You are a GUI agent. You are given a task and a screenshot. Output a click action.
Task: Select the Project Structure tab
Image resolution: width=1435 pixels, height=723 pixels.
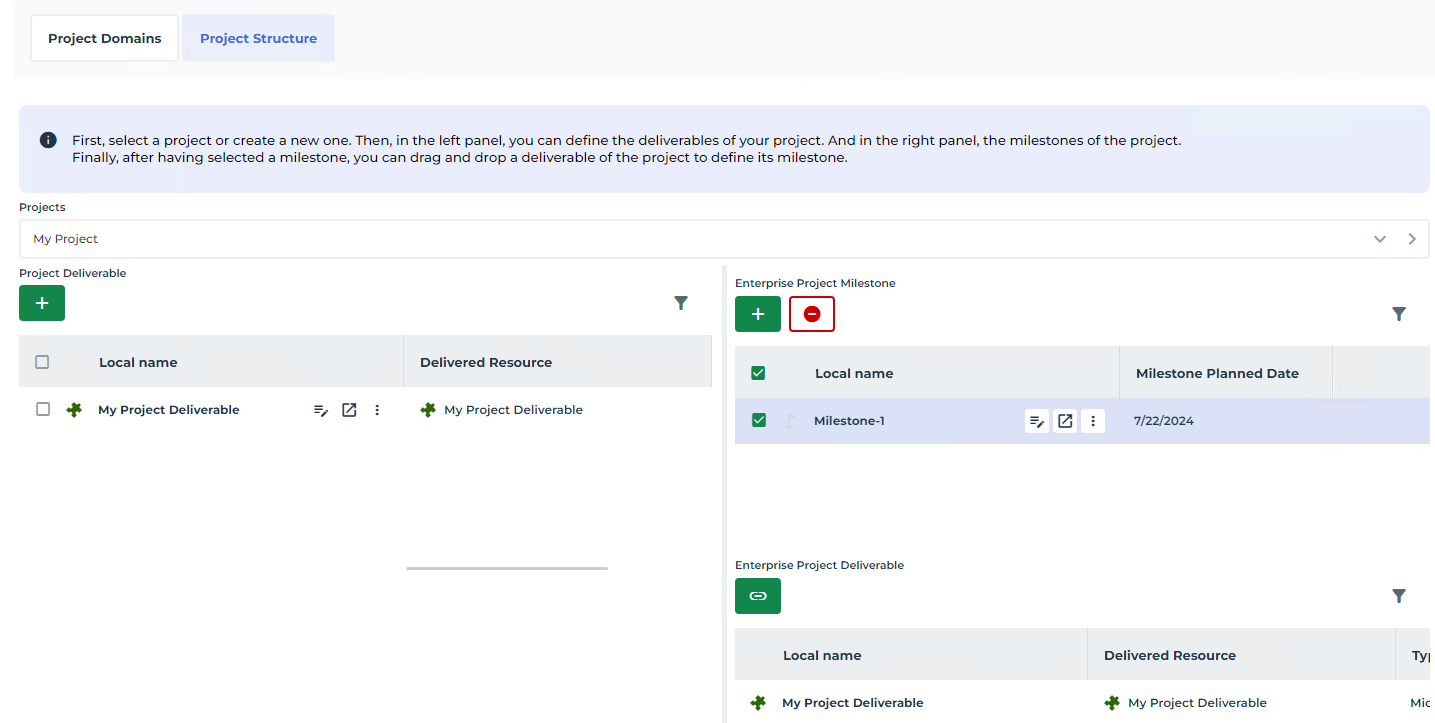[258, 38]
